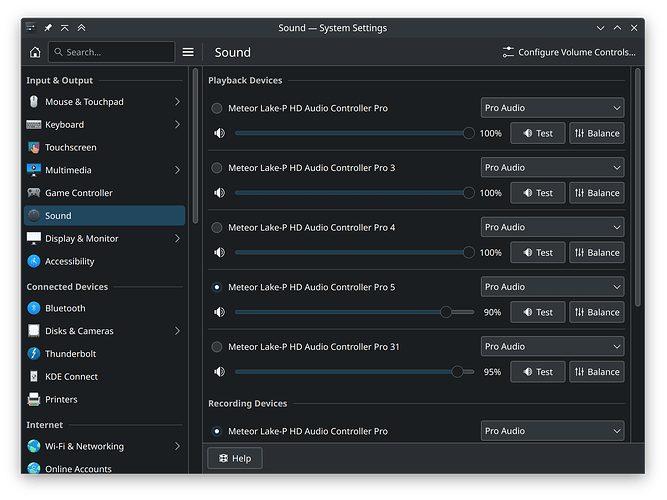This screenshot has height=500, width=667.
Task: Expand Disks & Cameras chevron
Action: 177,331
